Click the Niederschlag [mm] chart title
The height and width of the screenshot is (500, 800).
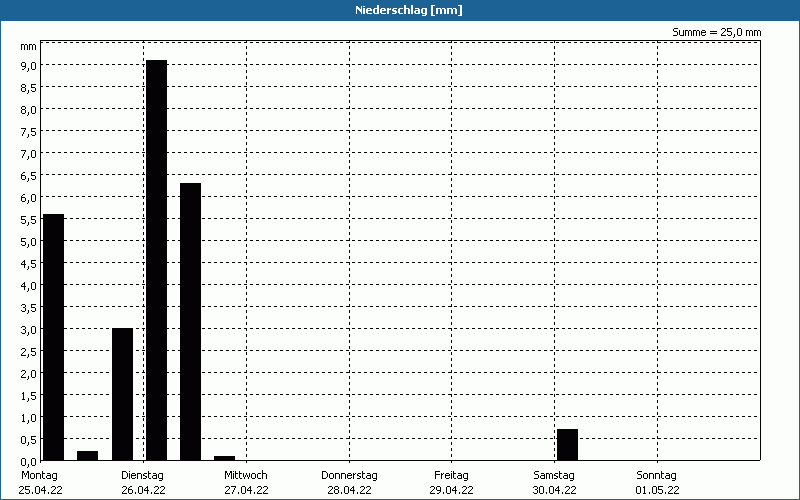pyautogui.click(x=409, y=10)
